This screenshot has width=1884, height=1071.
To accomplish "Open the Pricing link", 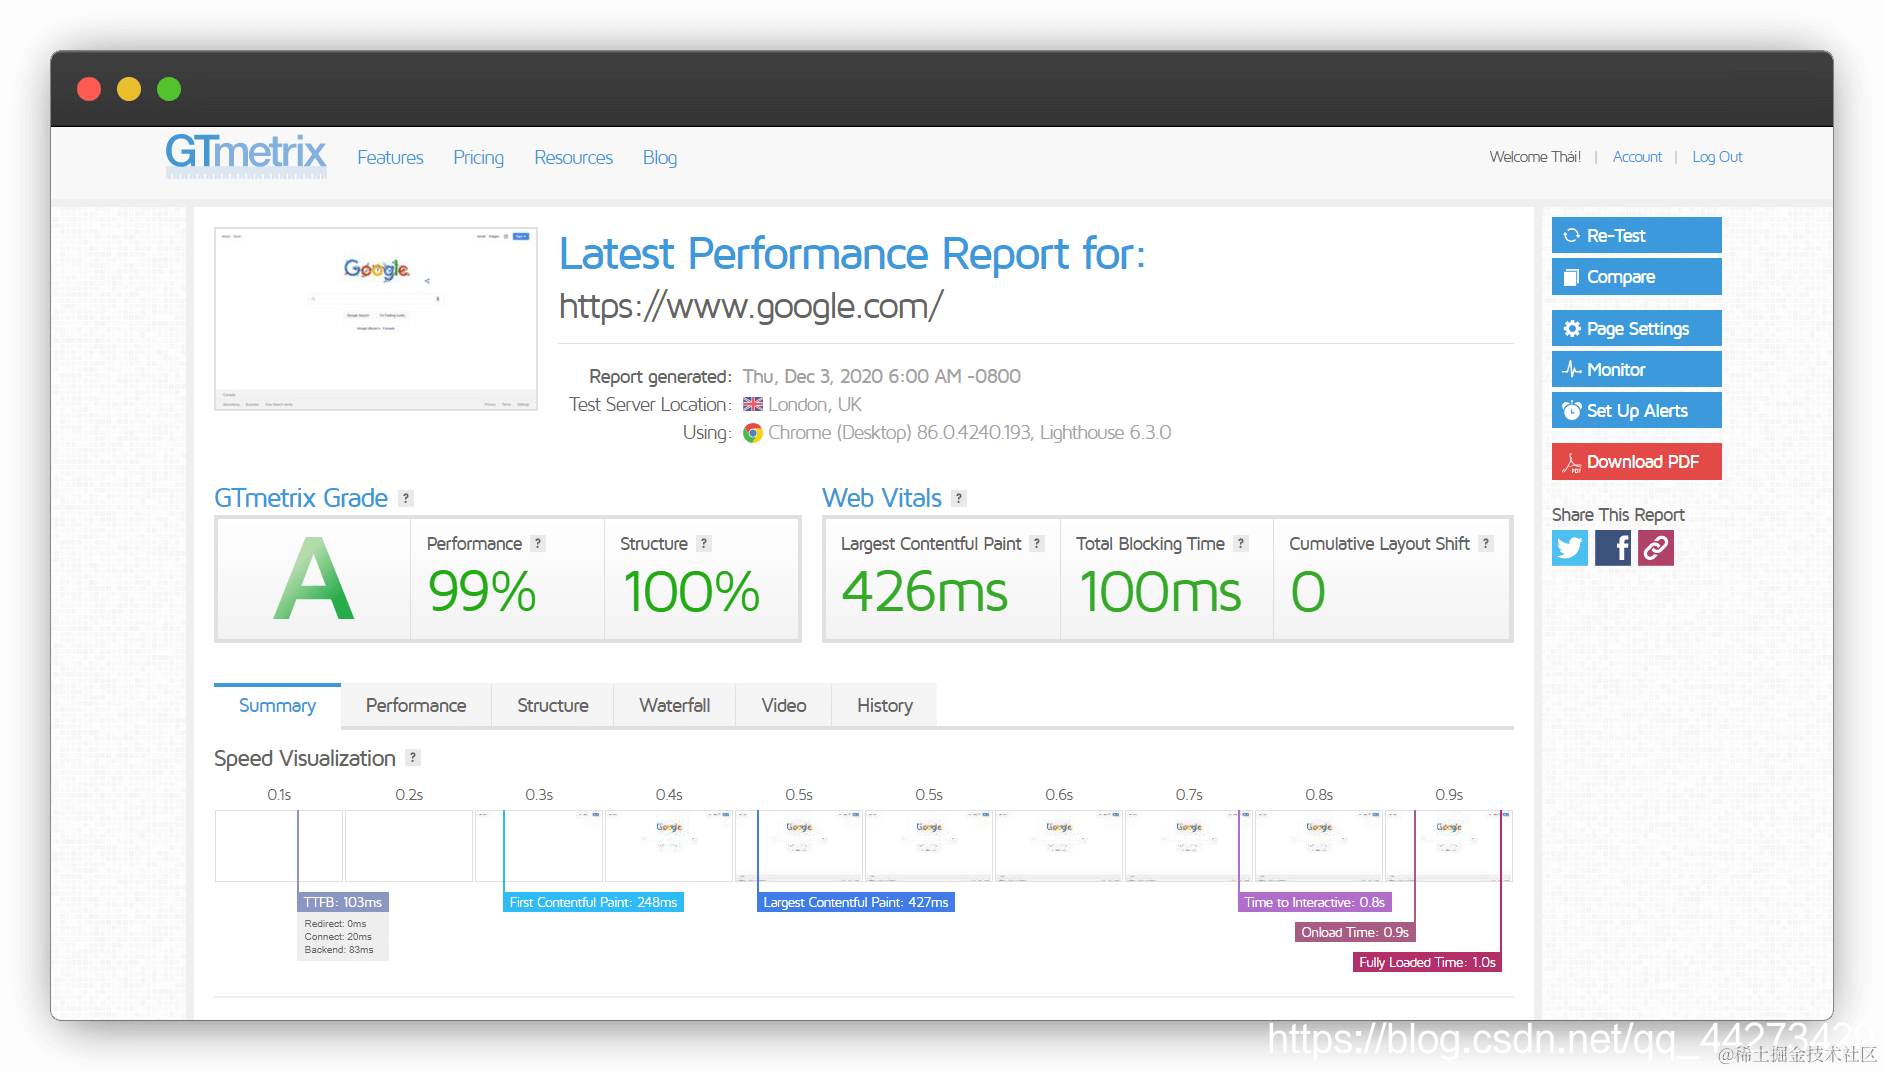I will click(x=478, y=157).
